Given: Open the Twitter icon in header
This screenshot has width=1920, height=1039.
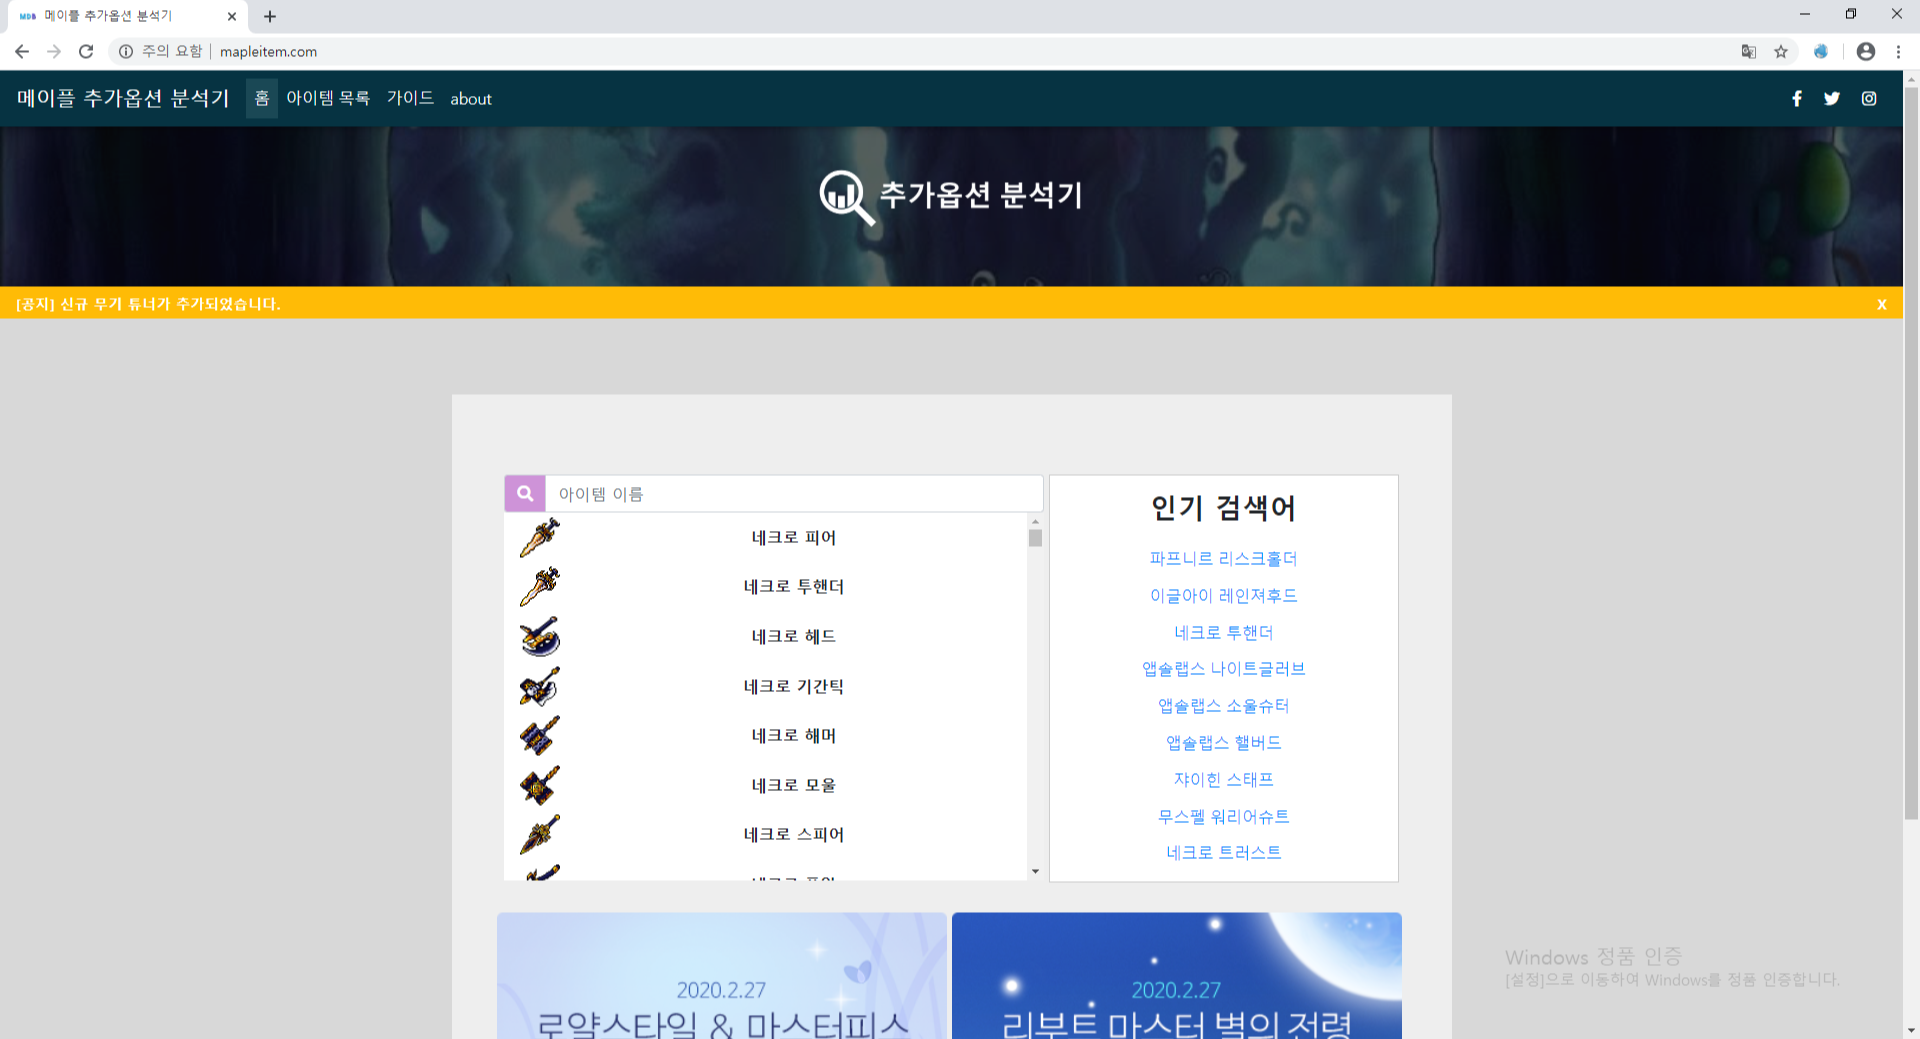Looking at the screenshot, I should pyautogui.click(x=1832, y=98).
